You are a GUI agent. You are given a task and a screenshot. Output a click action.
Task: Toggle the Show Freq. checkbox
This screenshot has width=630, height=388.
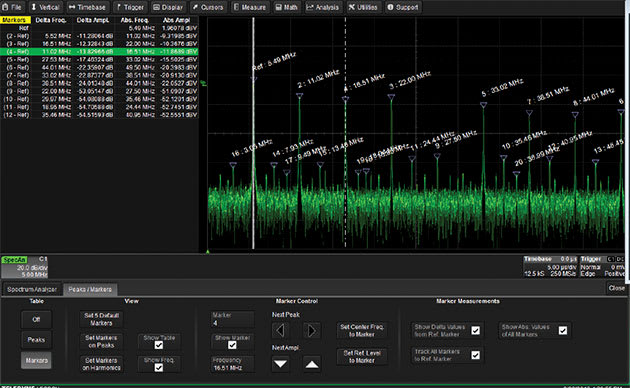click(159, 368)
